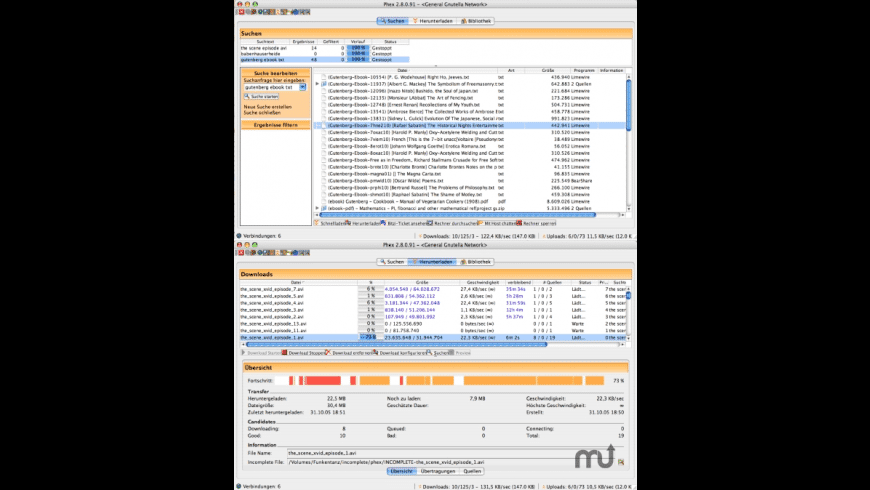This screenshot has width=870, height=490.
Task: Open Download konfigurieren for selected download
Action: (x=399, y=353)
